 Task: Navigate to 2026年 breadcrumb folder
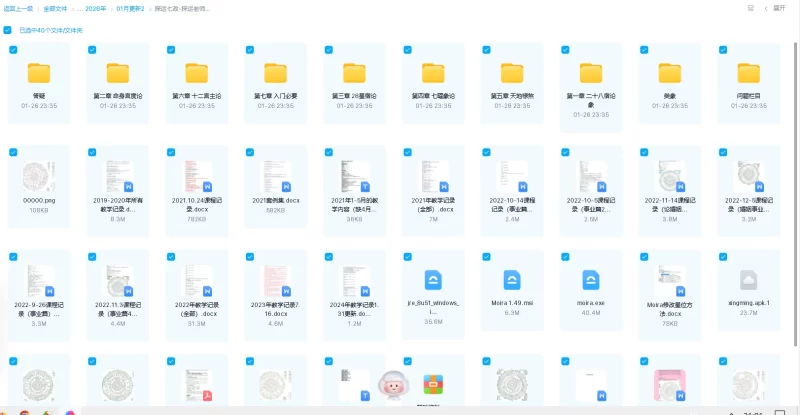tap(96, 7)
